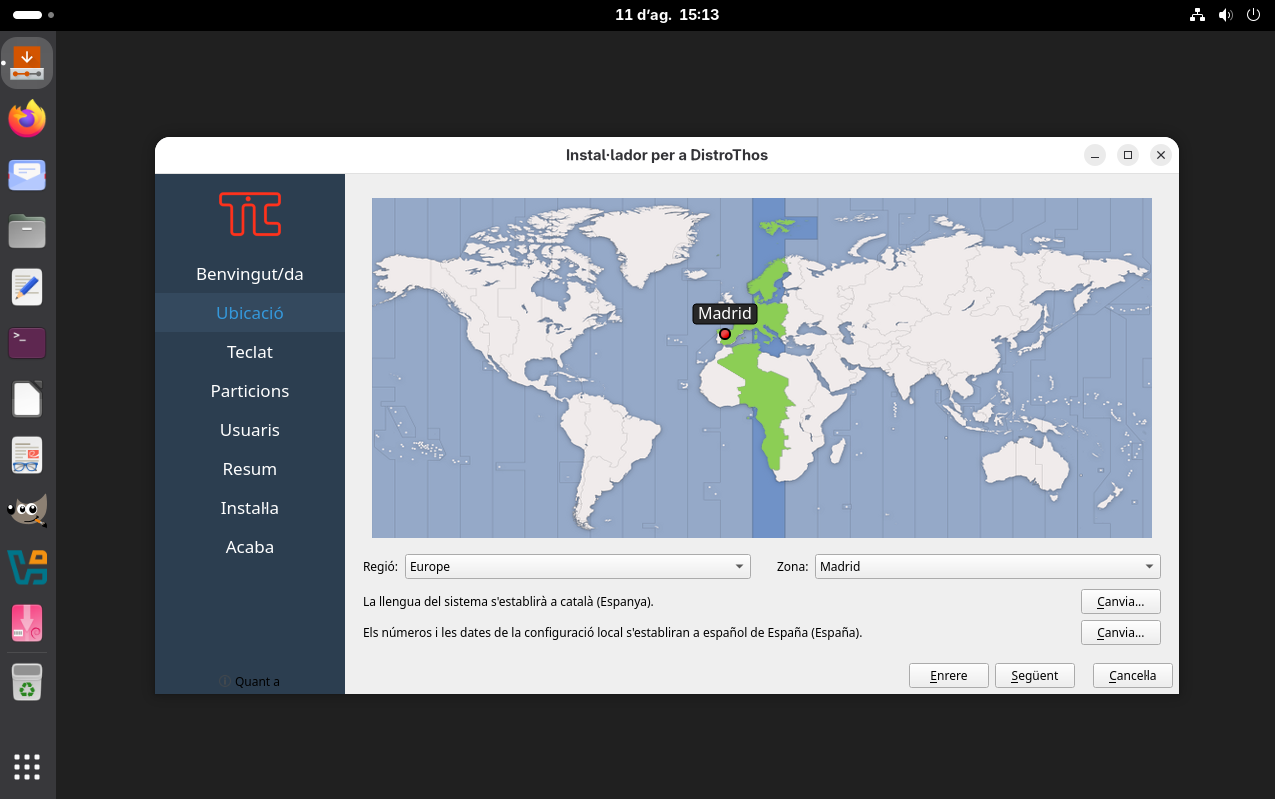Select the Resum step in sidebar
The height and width of the screenshot is (800, 1275).
coord(250,469)
